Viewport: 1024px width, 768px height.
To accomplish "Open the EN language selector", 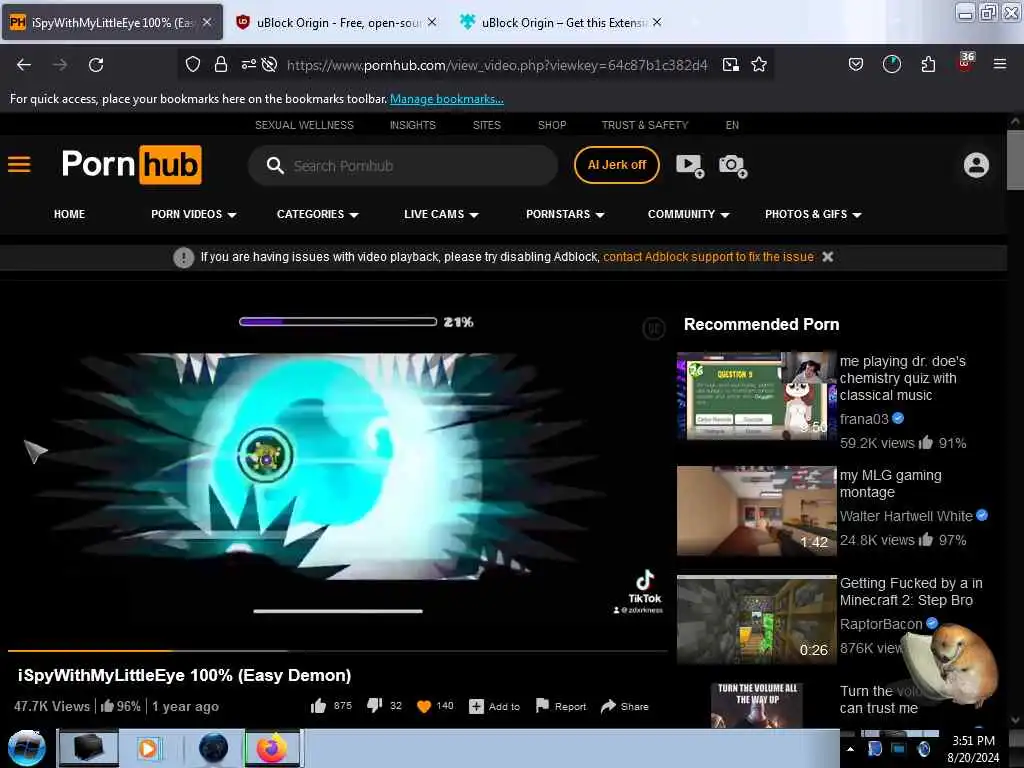I will coord(732,125).
